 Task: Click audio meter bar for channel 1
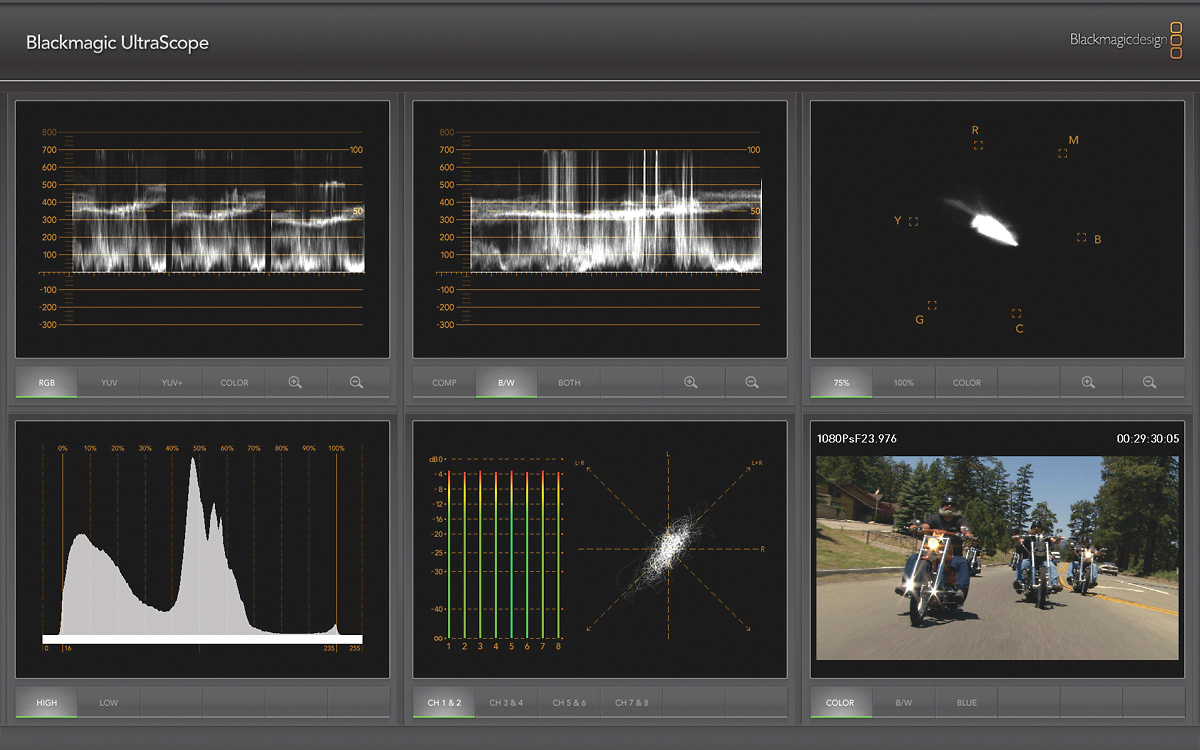coord(449,554)
